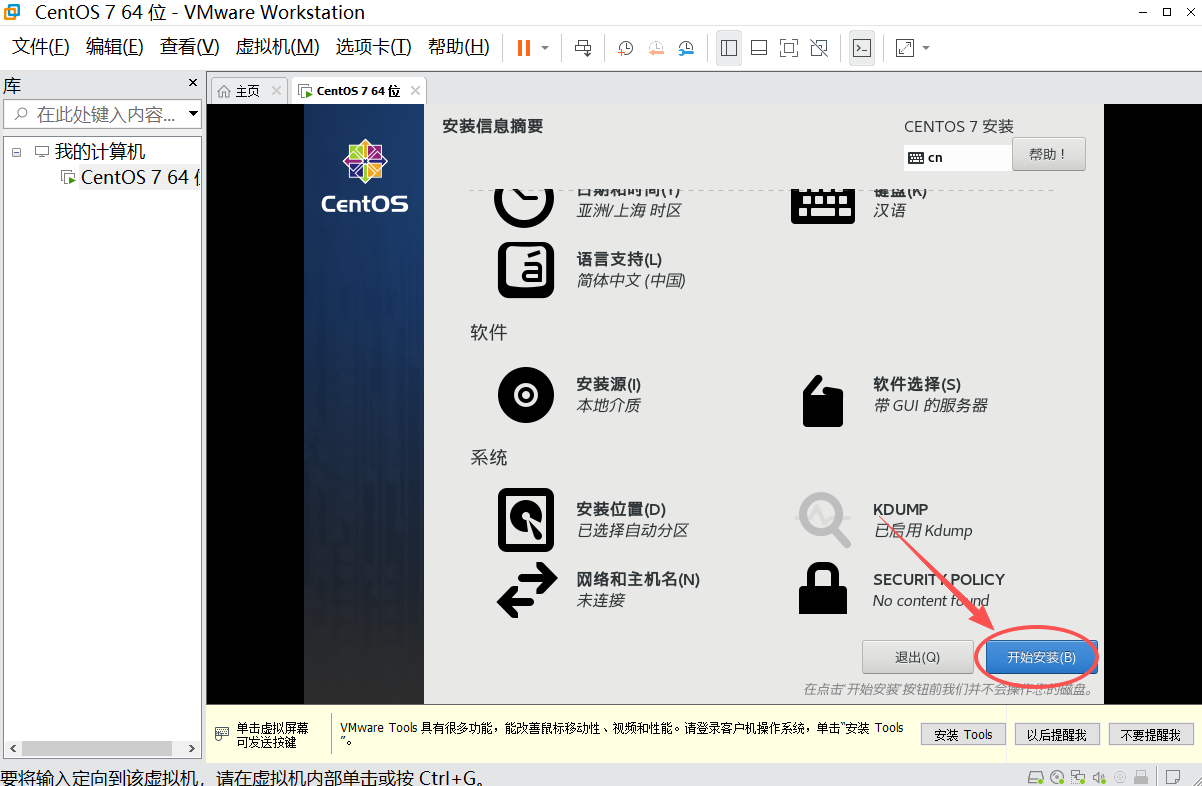Open the 选项卡(T) menu

(x=374, y=47)
